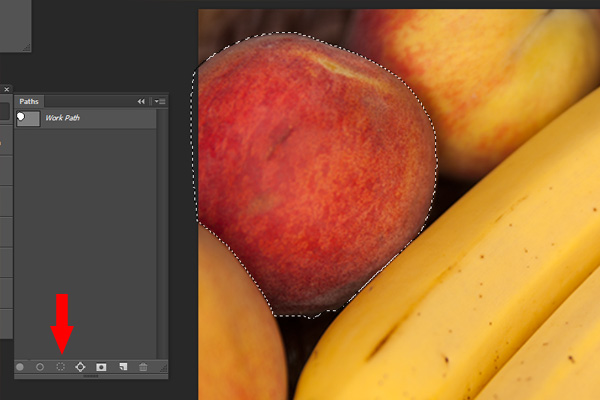This screenshot has width=600, height=400.
Task: Collapse Paths panel with double-arrow
Action: click(x=141, y=101)
